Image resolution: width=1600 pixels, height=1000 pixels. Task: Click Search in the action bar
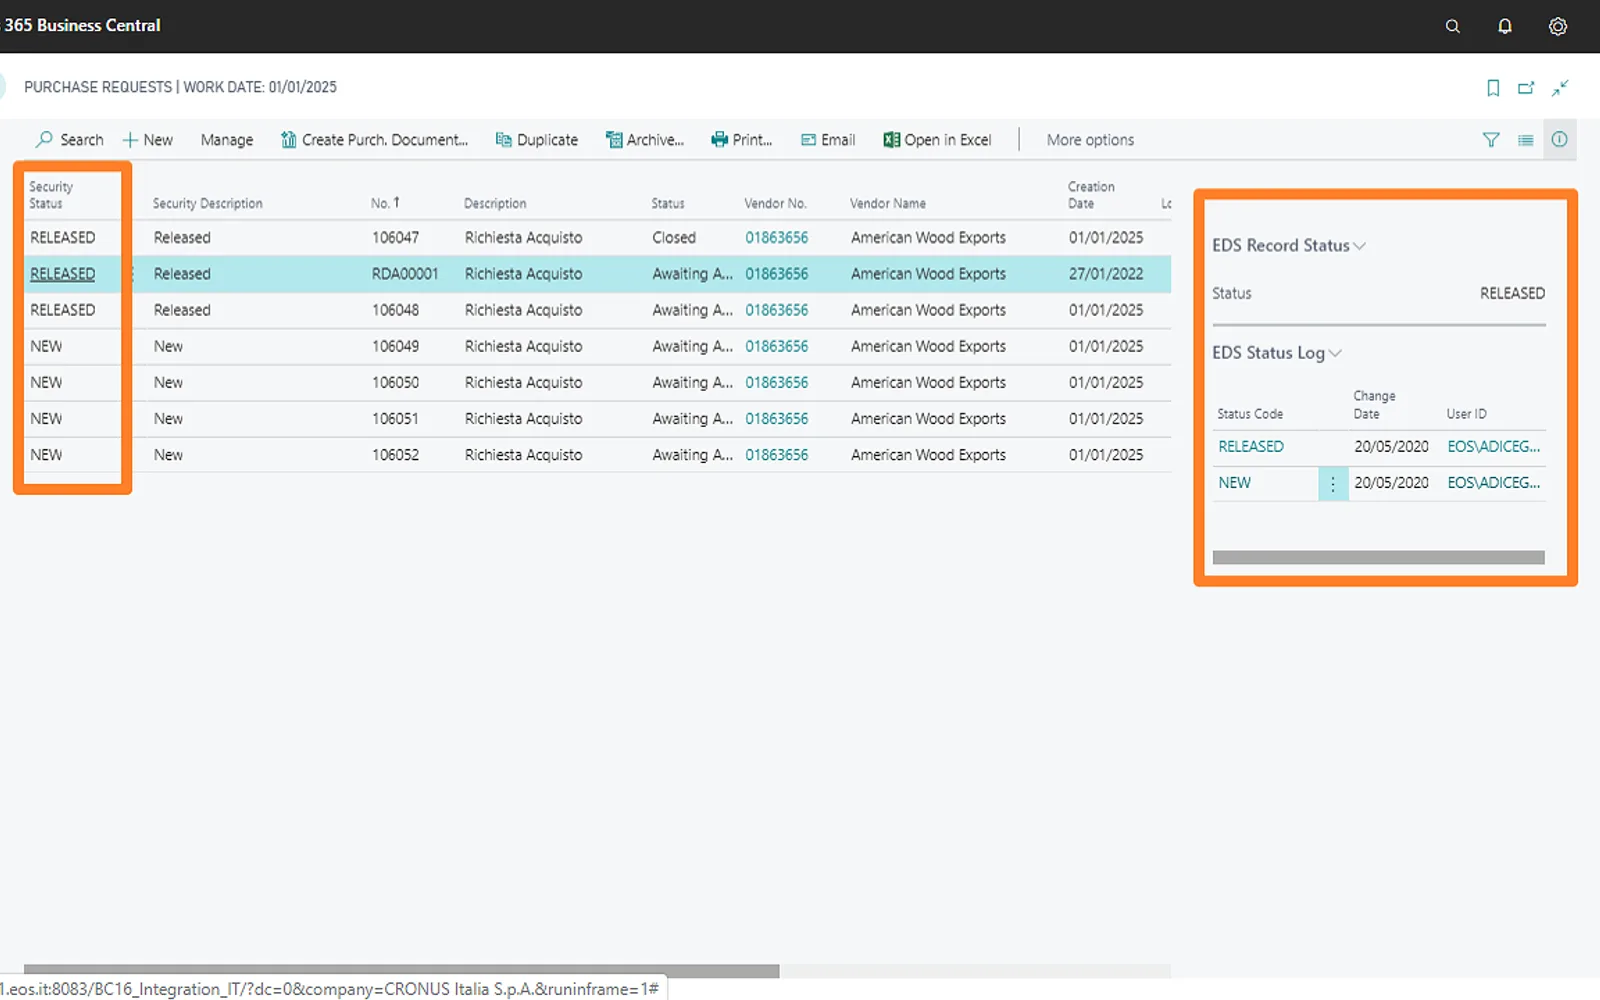click(69, 140)
